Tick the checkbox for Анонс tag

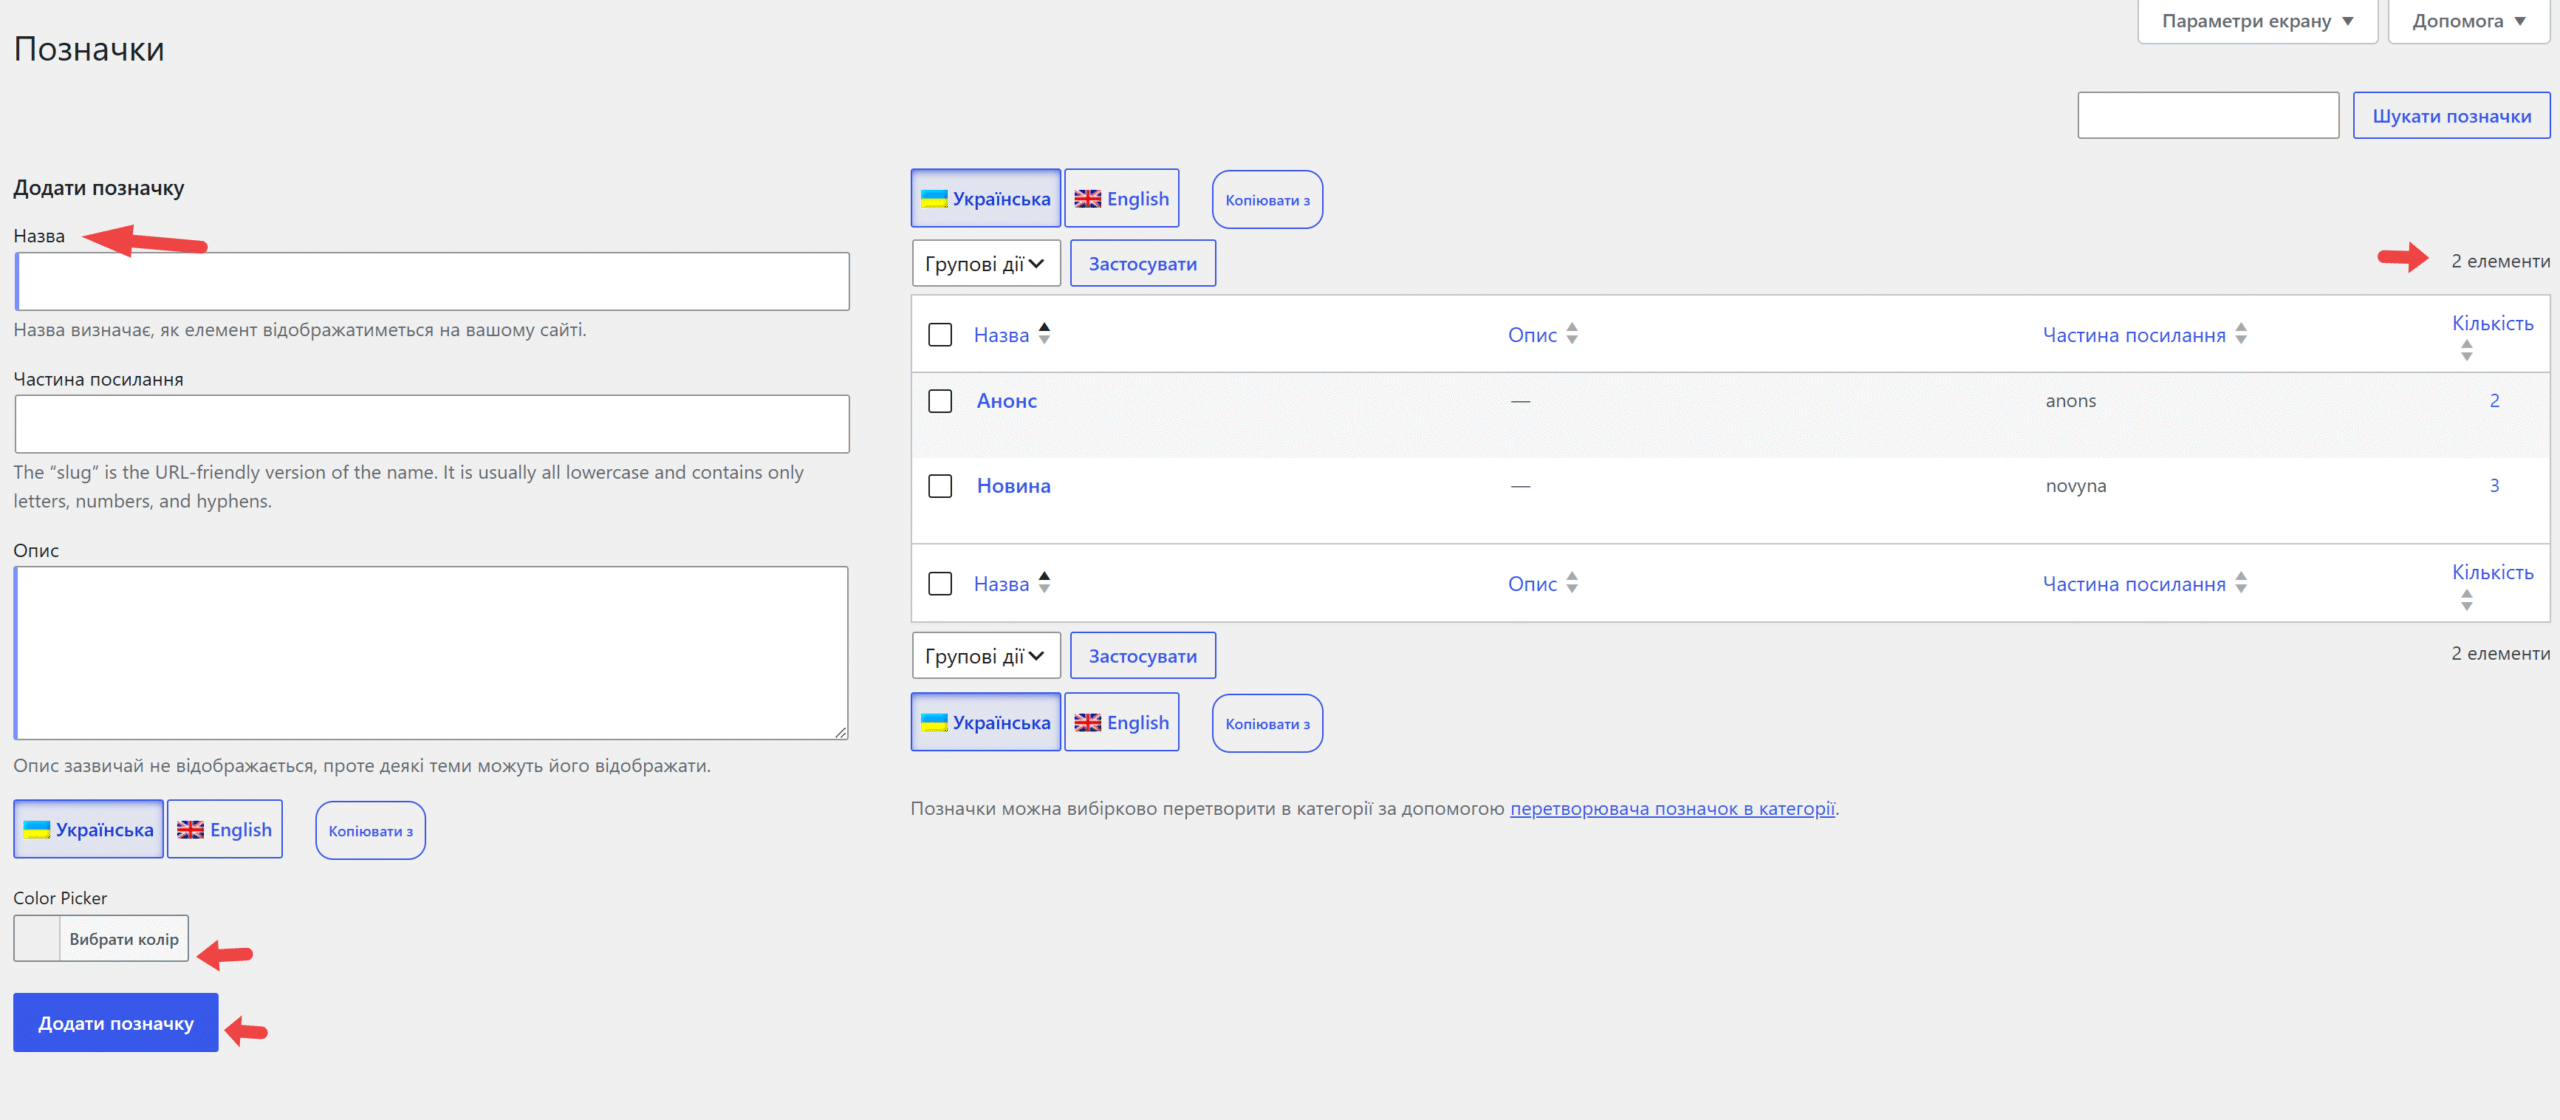(x=940, y=401)
